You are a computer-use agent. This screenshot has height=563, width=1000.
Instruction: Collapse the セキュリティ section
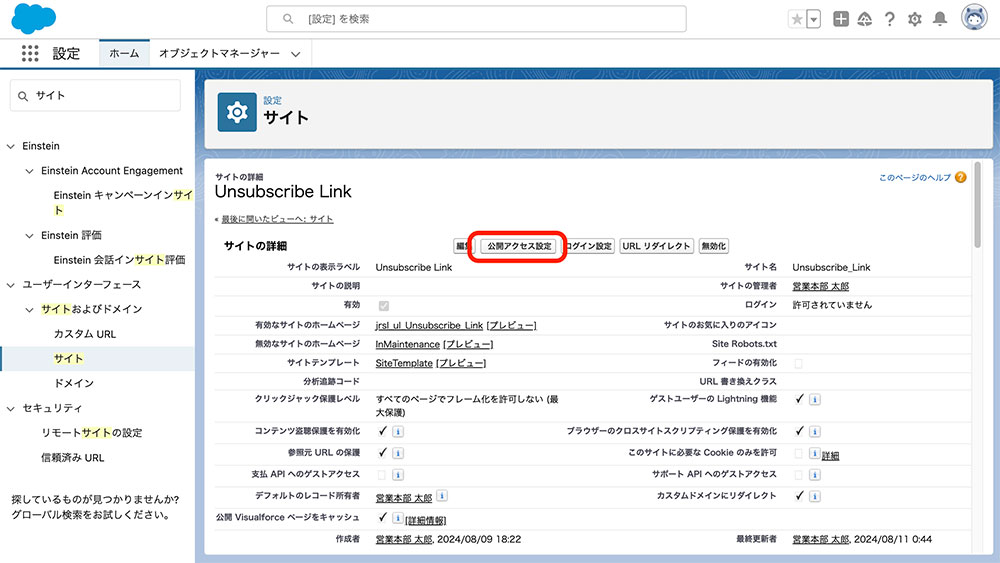coord(11,409)
